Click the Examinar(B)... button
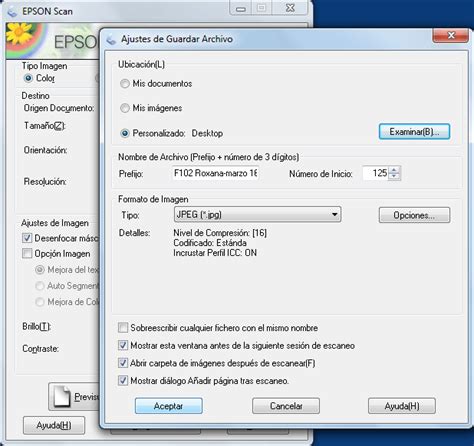Viewport: 474px width, 446px height. (414, 132)
